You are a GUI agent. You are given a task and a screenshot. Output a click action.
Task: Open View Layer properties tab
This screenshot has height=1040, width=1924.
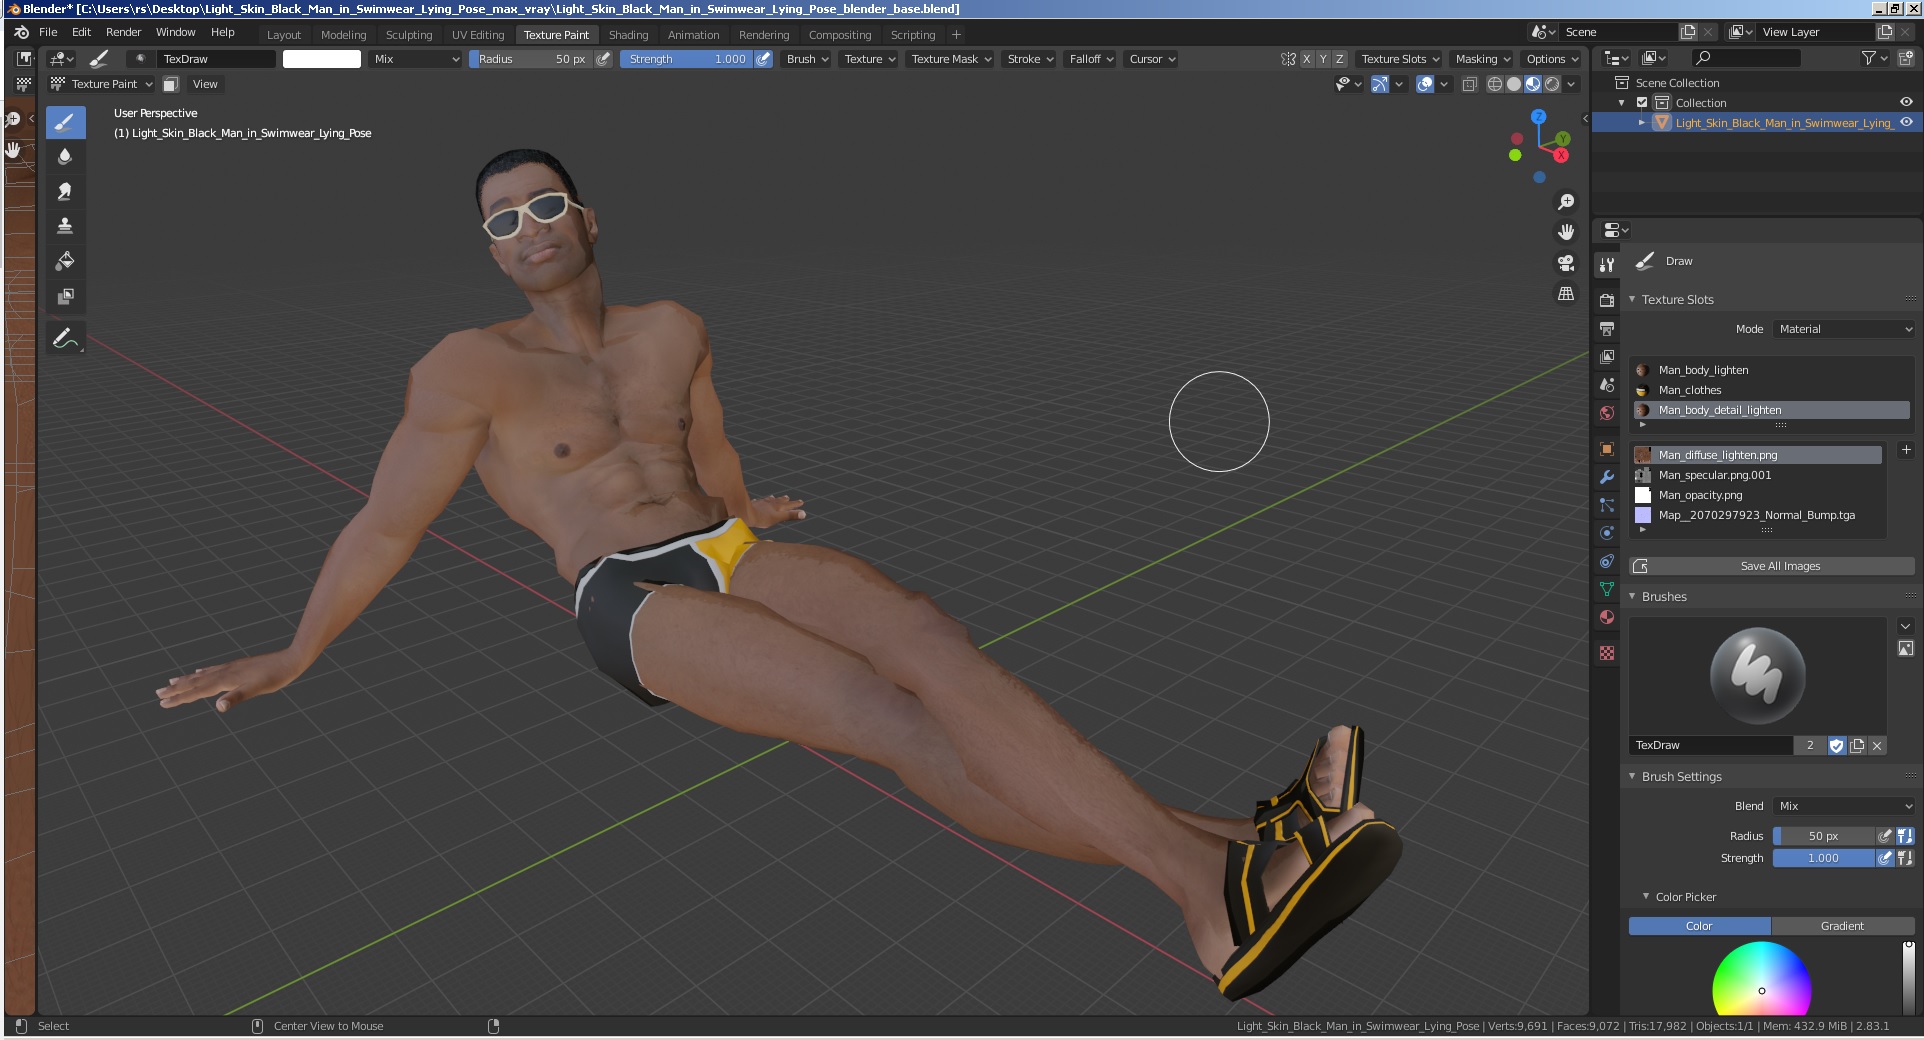[1607, 356]
